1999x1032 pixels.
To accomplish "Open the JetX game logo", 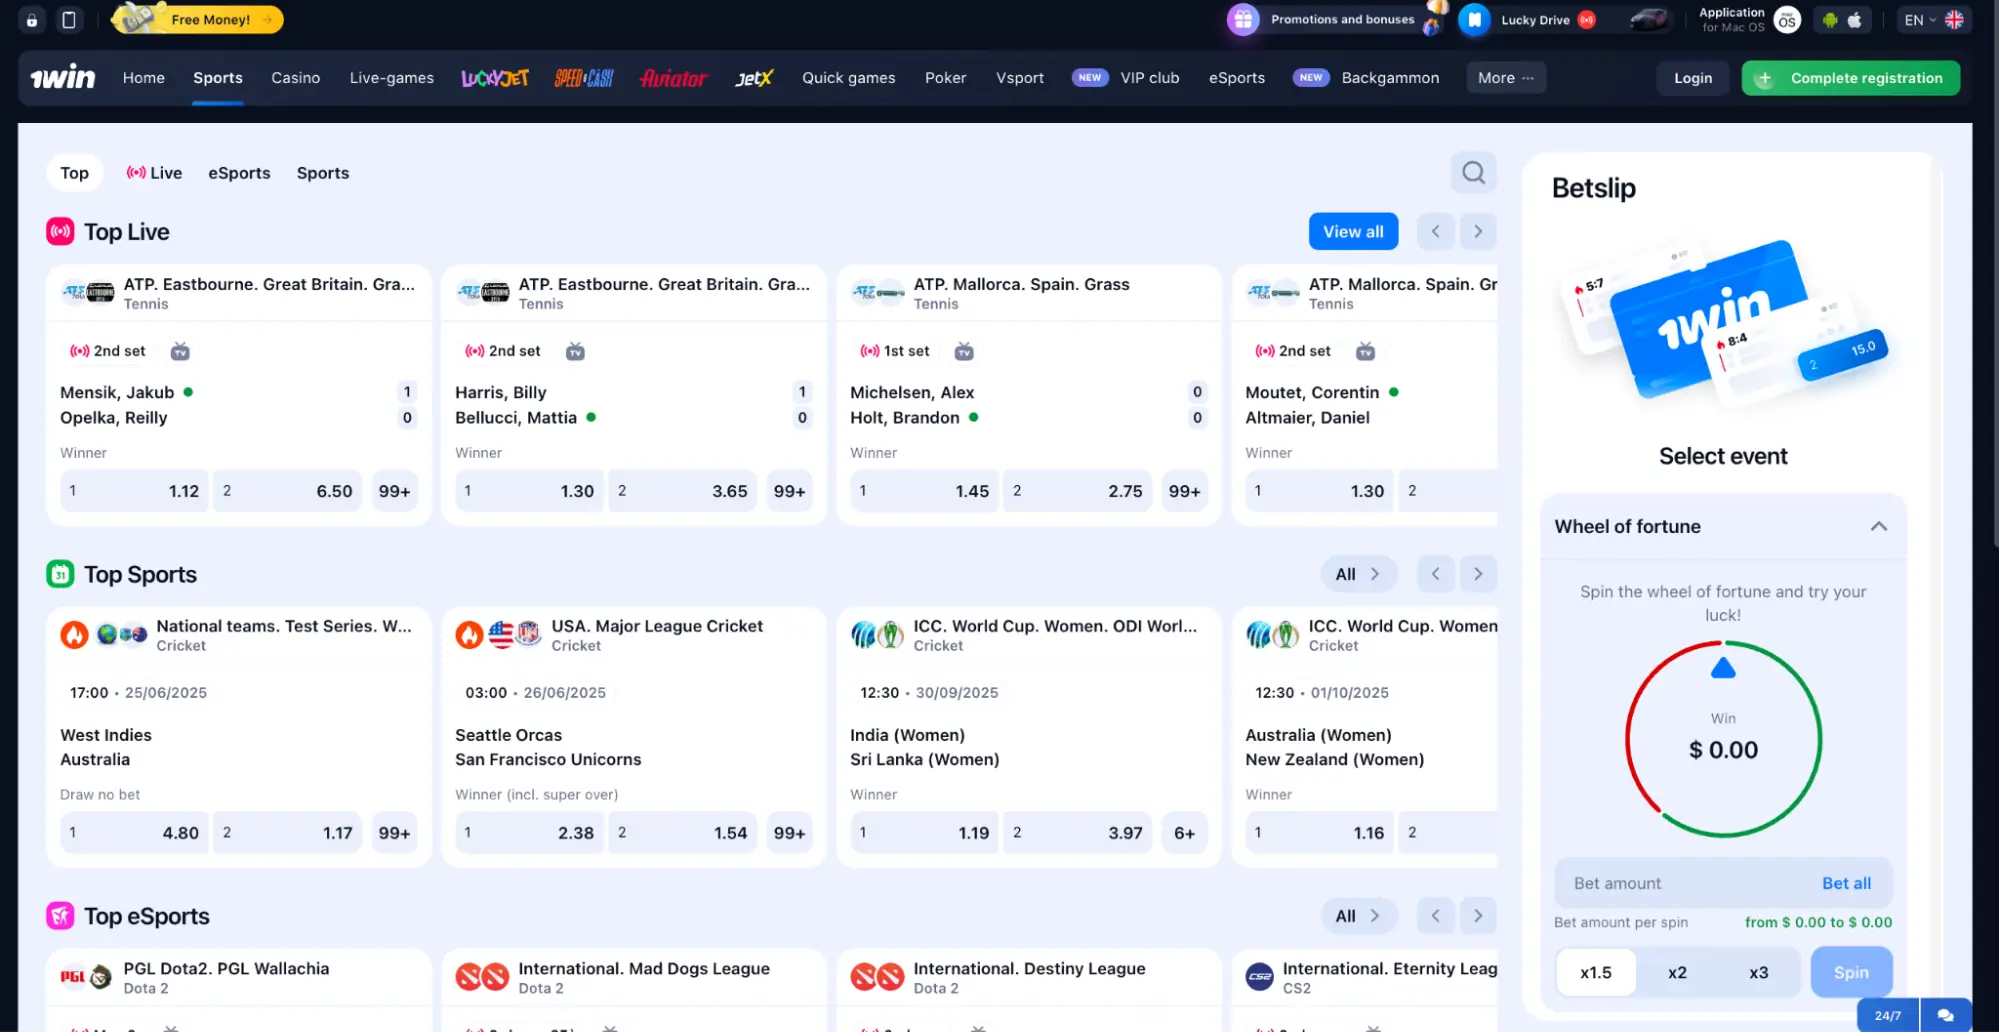I will coord(754,78).
